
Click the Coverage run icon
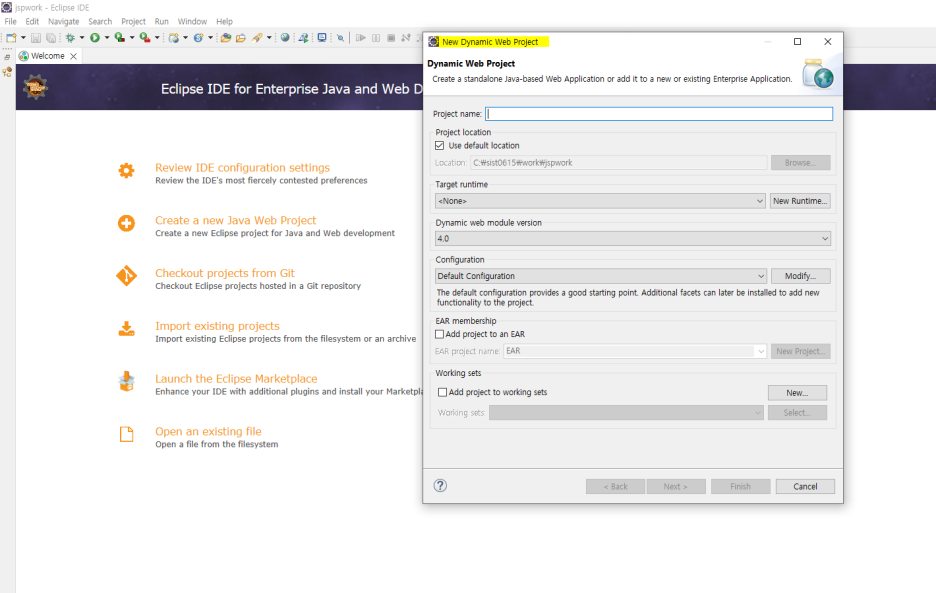[119, 38]
